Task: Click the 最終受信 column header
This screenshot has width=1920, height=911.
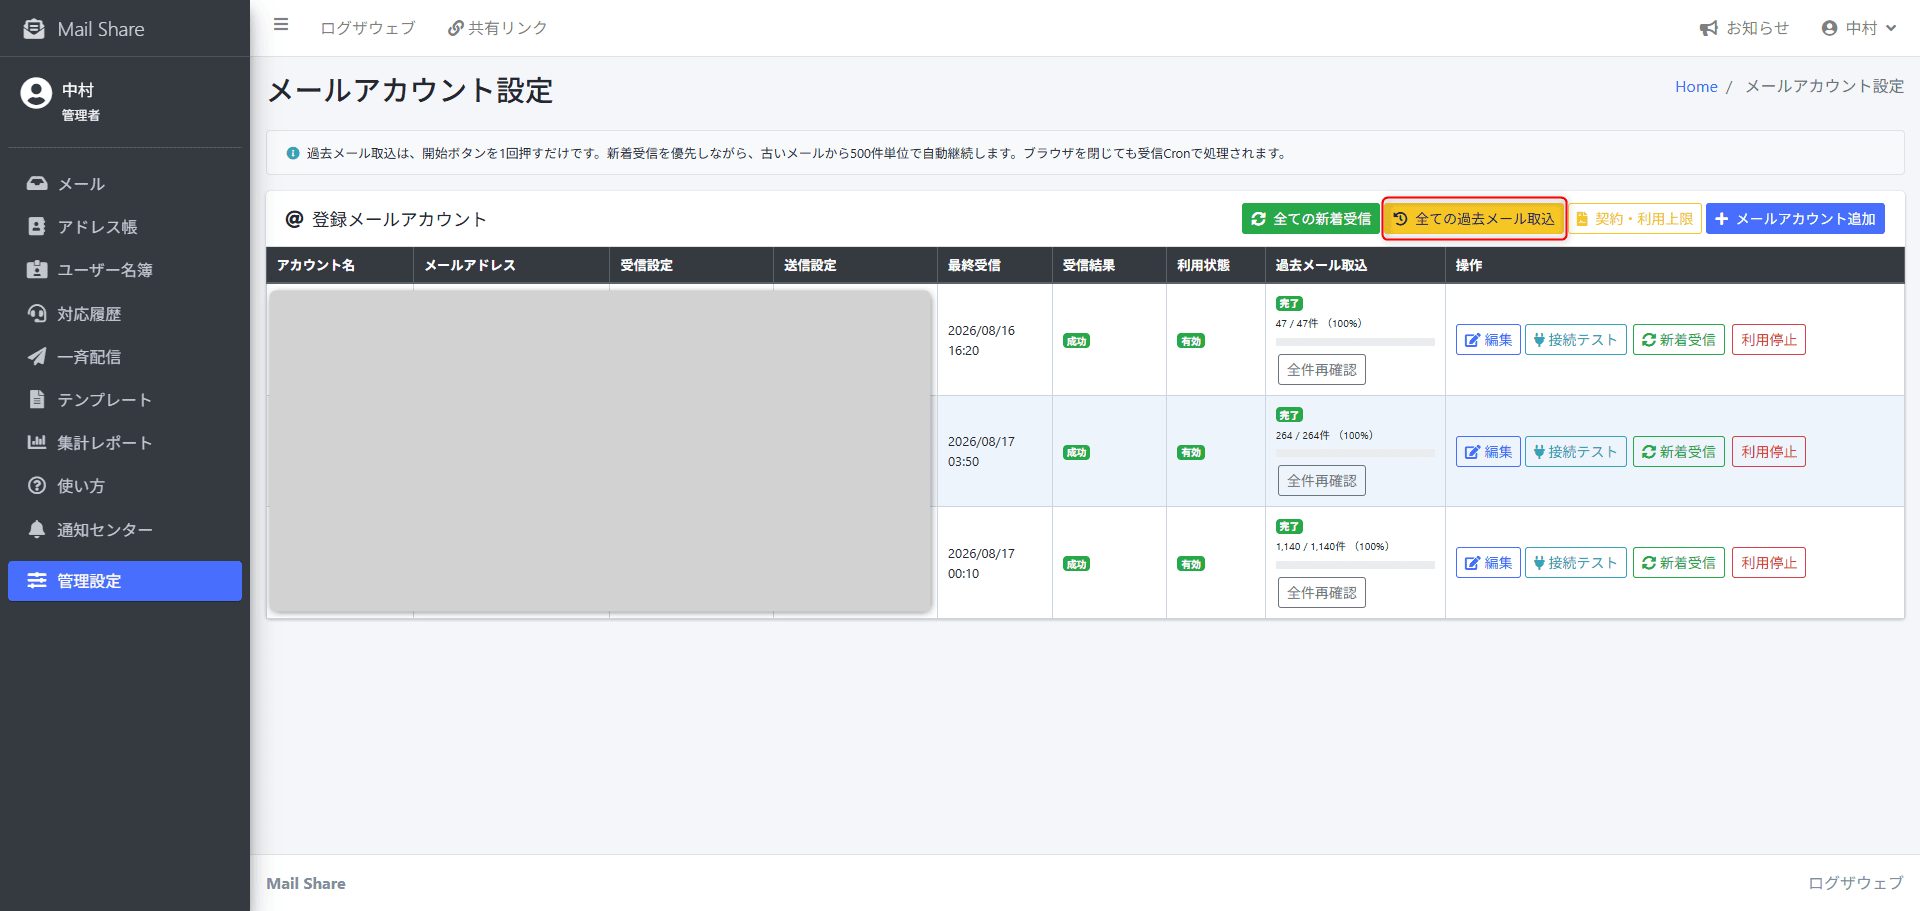Action: pyautogui.click(x=995, y=265)
